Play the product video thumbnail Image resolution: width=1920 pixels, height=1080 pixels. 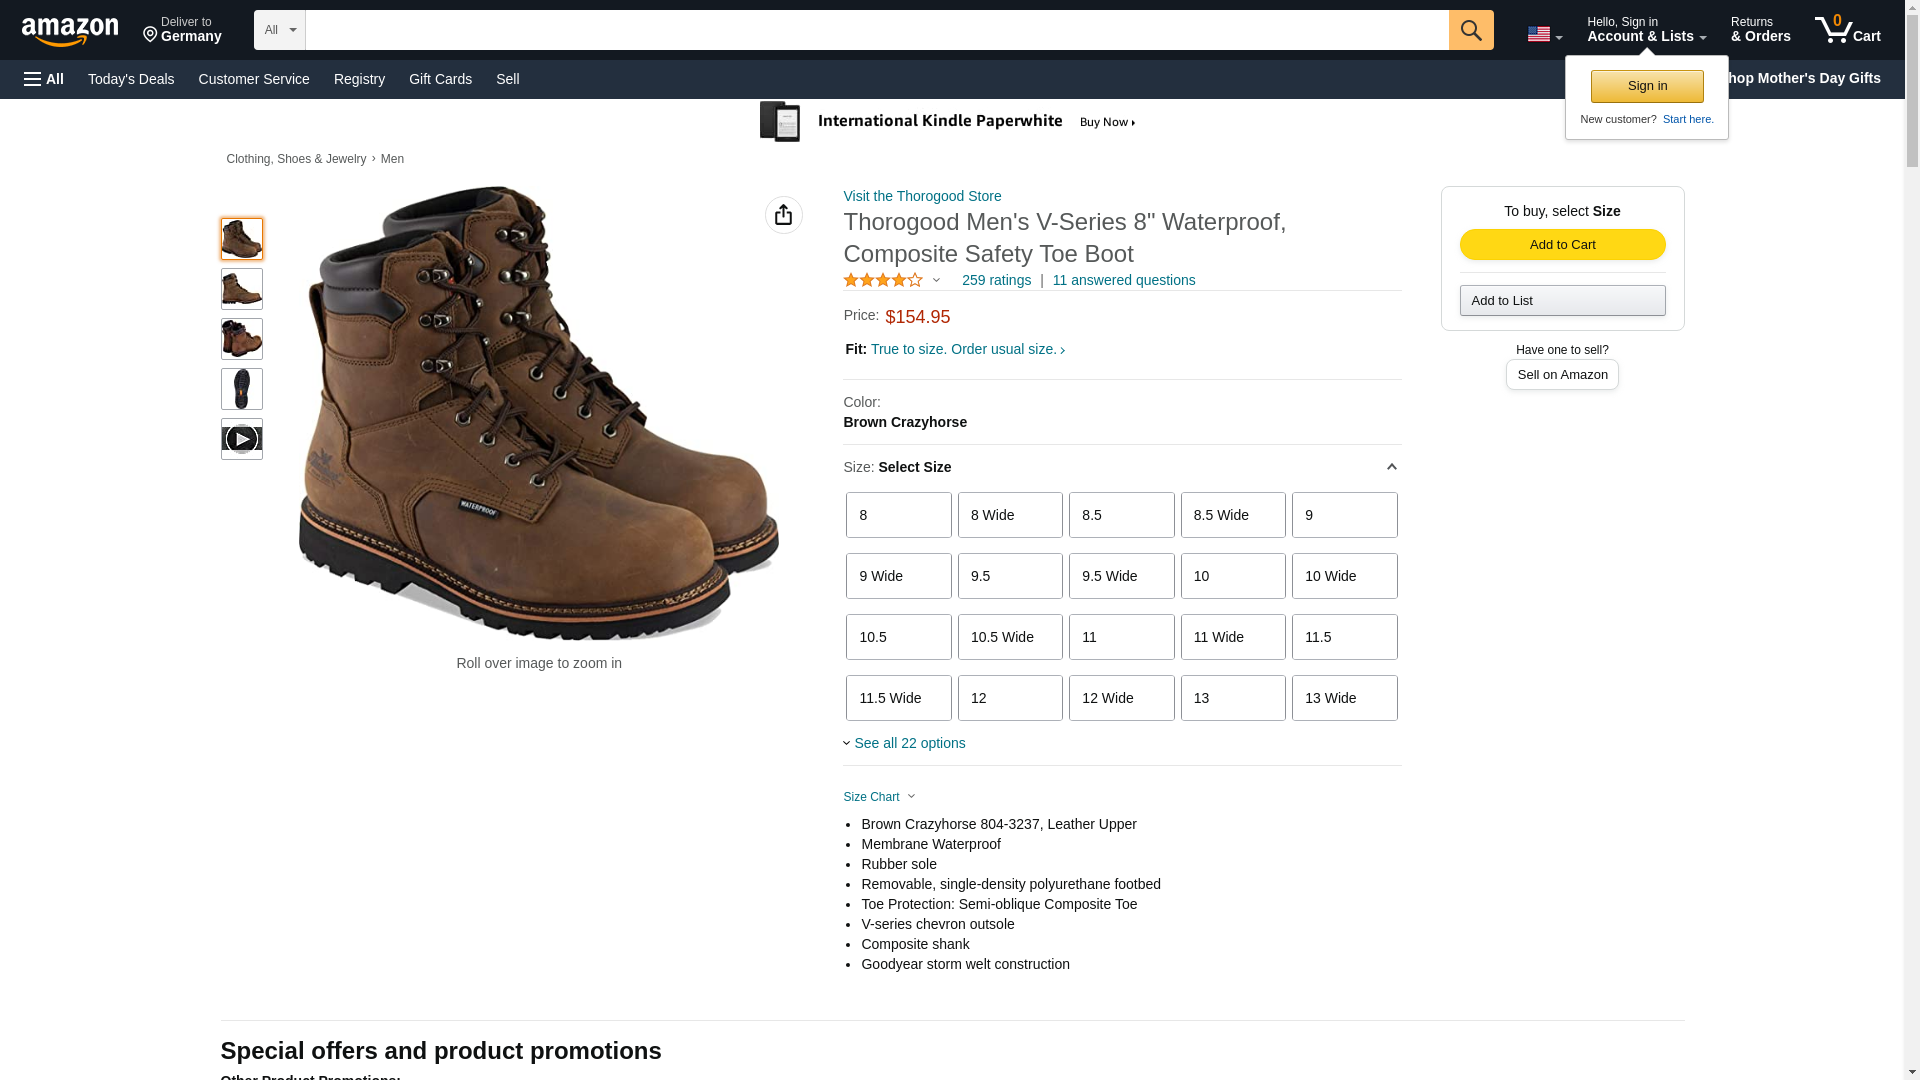241,439
